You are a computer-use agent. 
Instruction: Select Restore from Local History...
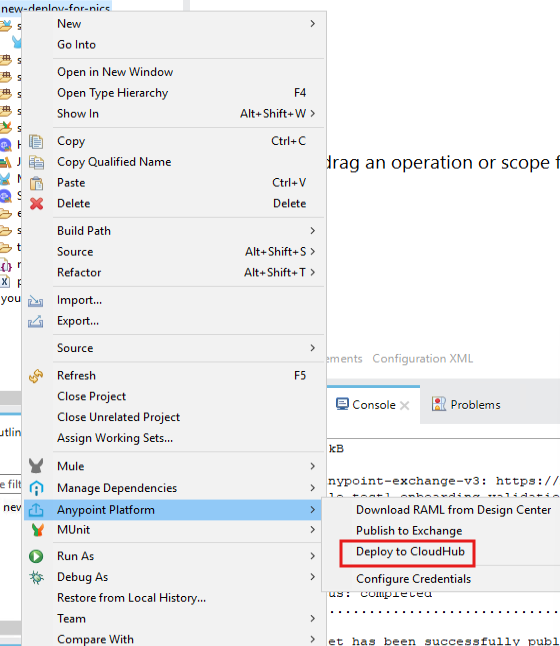click(131, 598)
